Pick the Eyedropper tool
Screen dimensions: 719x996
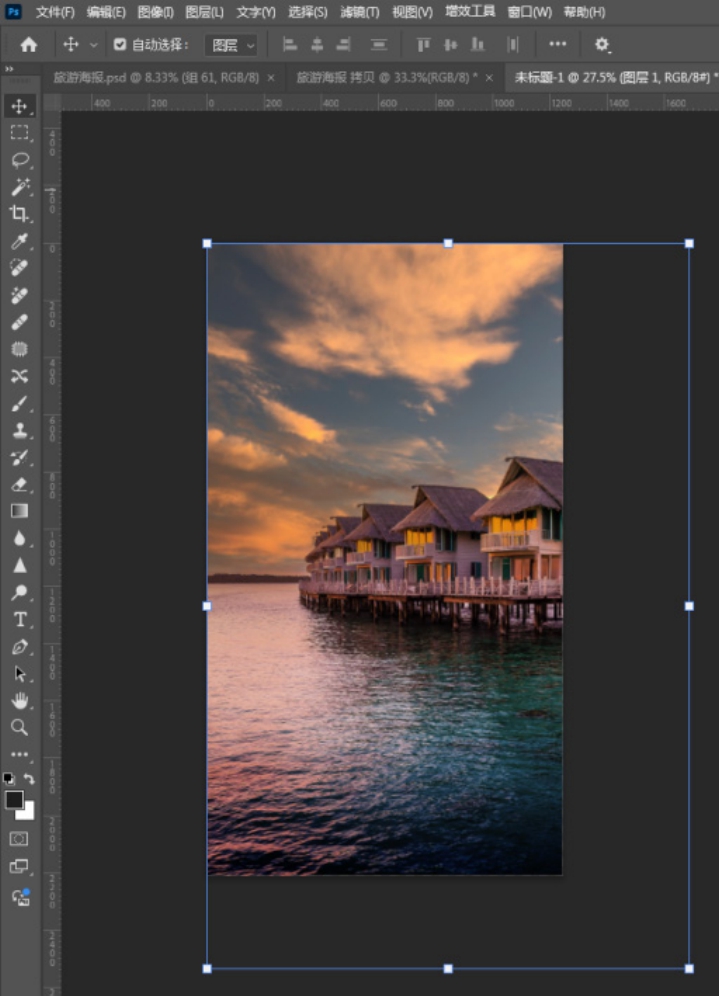coord(19,241)
